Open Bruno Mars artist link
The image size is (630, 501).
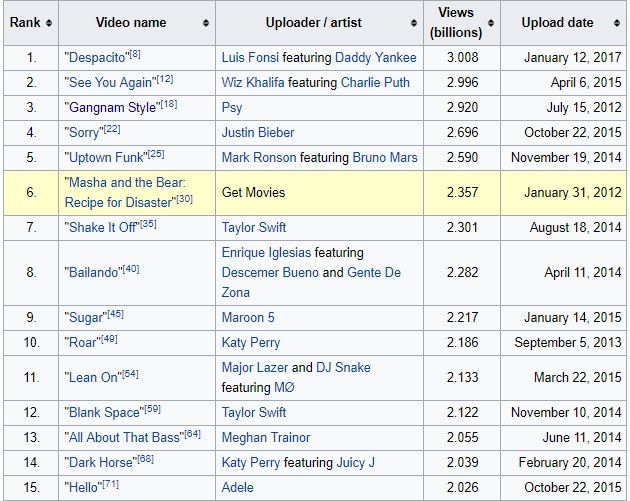coord(385,157)
